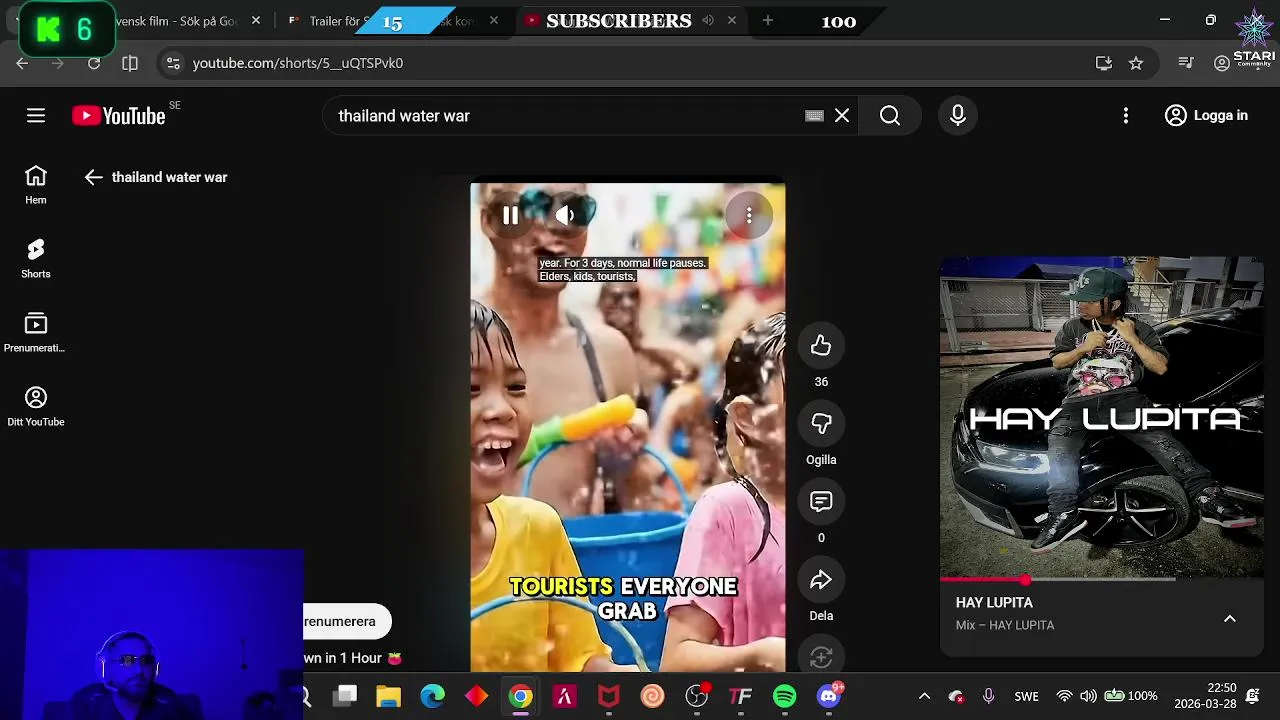This screenshot has width=1280, height=720.
Task: Install app icon in the address bar
Action: [1104, 63]
